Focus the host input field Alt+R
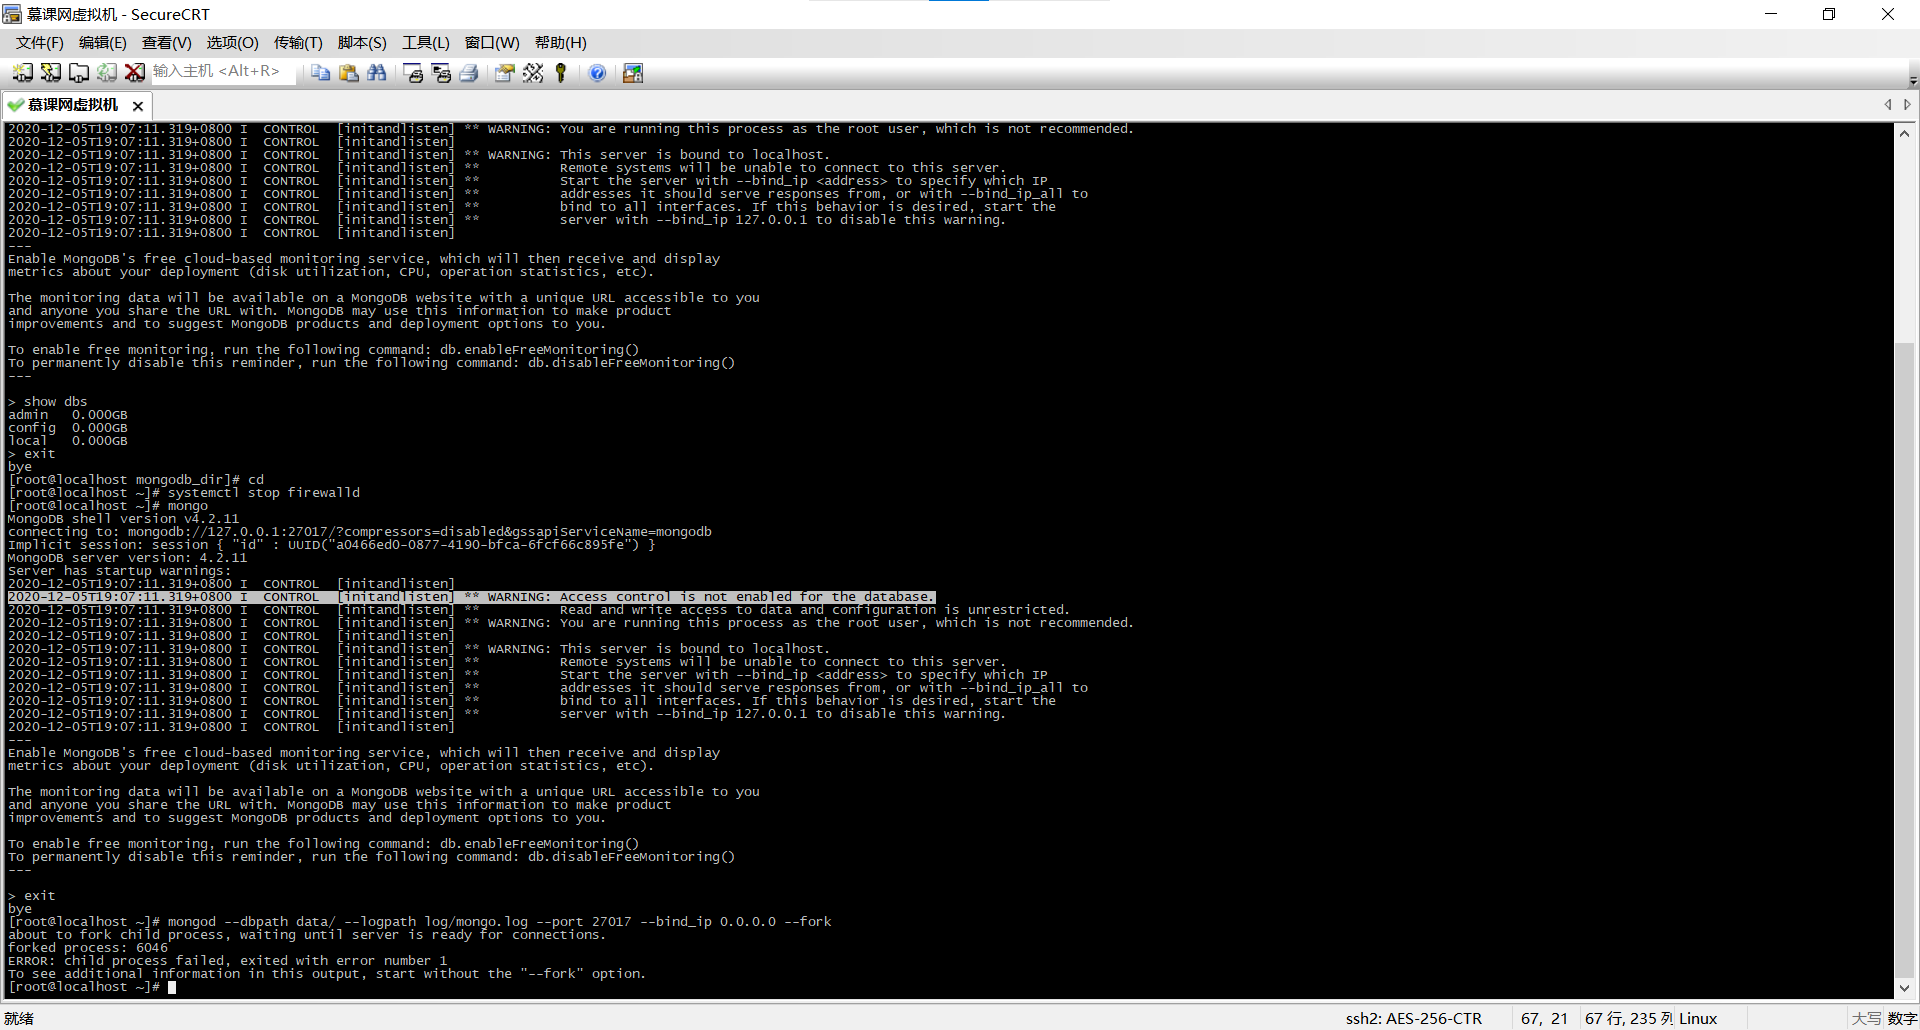Screen dimensions: 1920x1030 point(222,72)
